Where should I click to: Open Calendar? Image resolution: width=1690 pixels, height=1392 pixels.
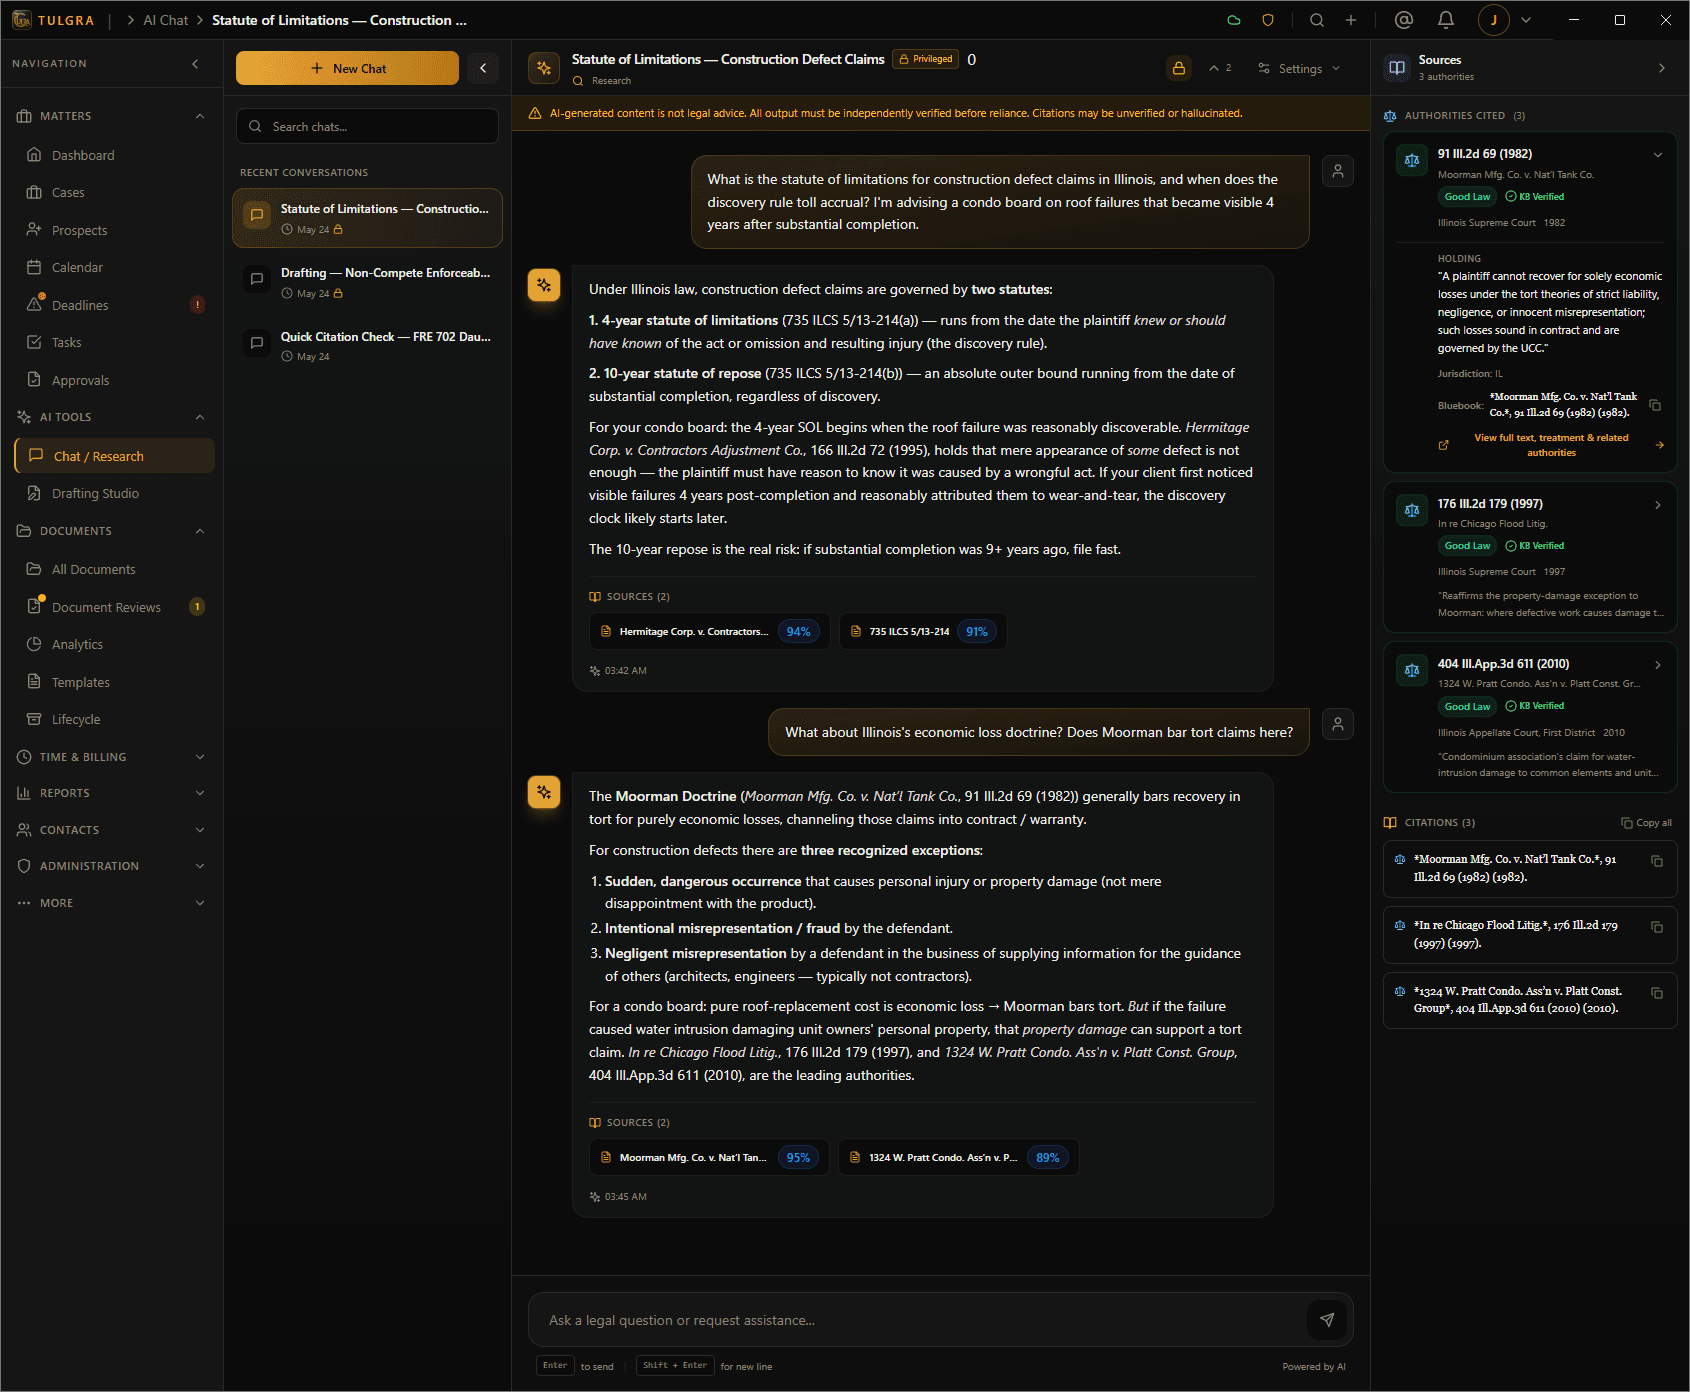coord(114,267)
